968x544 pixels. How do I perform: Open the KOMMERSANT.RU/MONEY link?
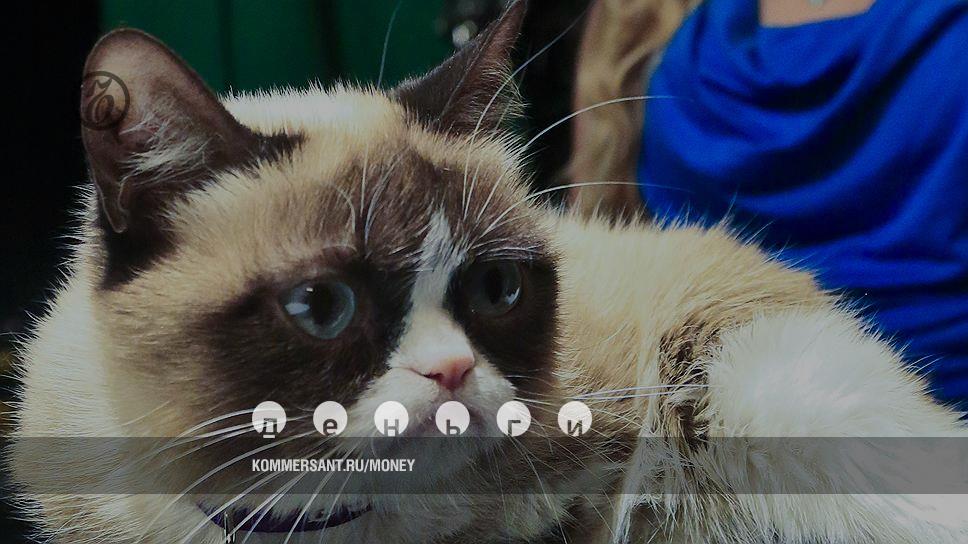333,465
